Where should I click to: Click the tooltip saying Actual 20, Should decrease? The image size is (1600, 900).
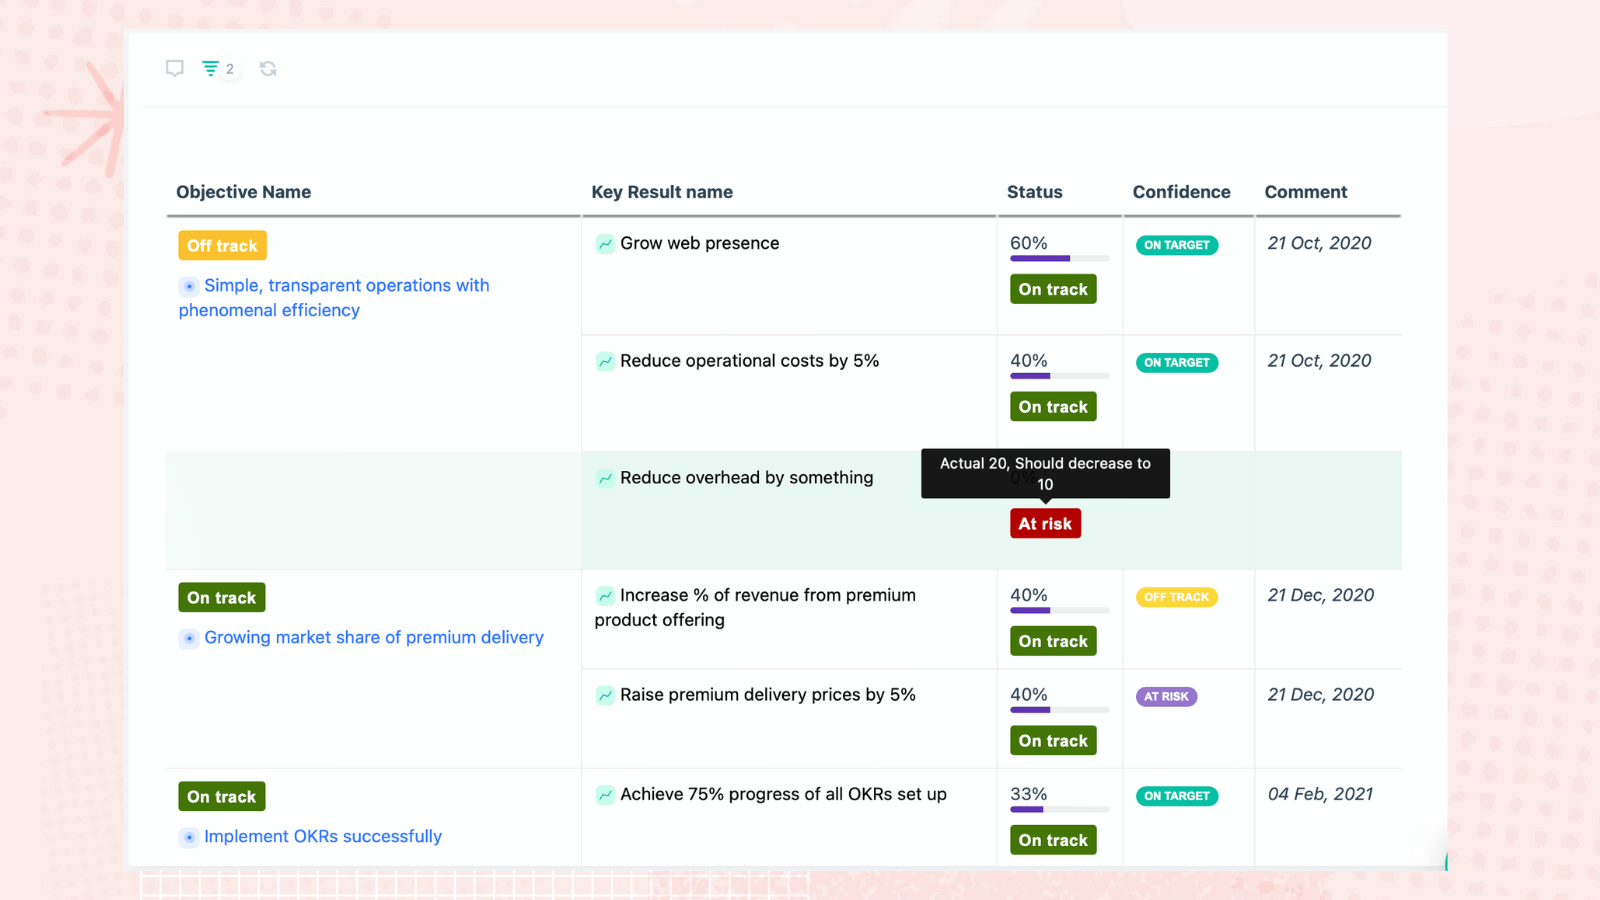[1044, 473]
